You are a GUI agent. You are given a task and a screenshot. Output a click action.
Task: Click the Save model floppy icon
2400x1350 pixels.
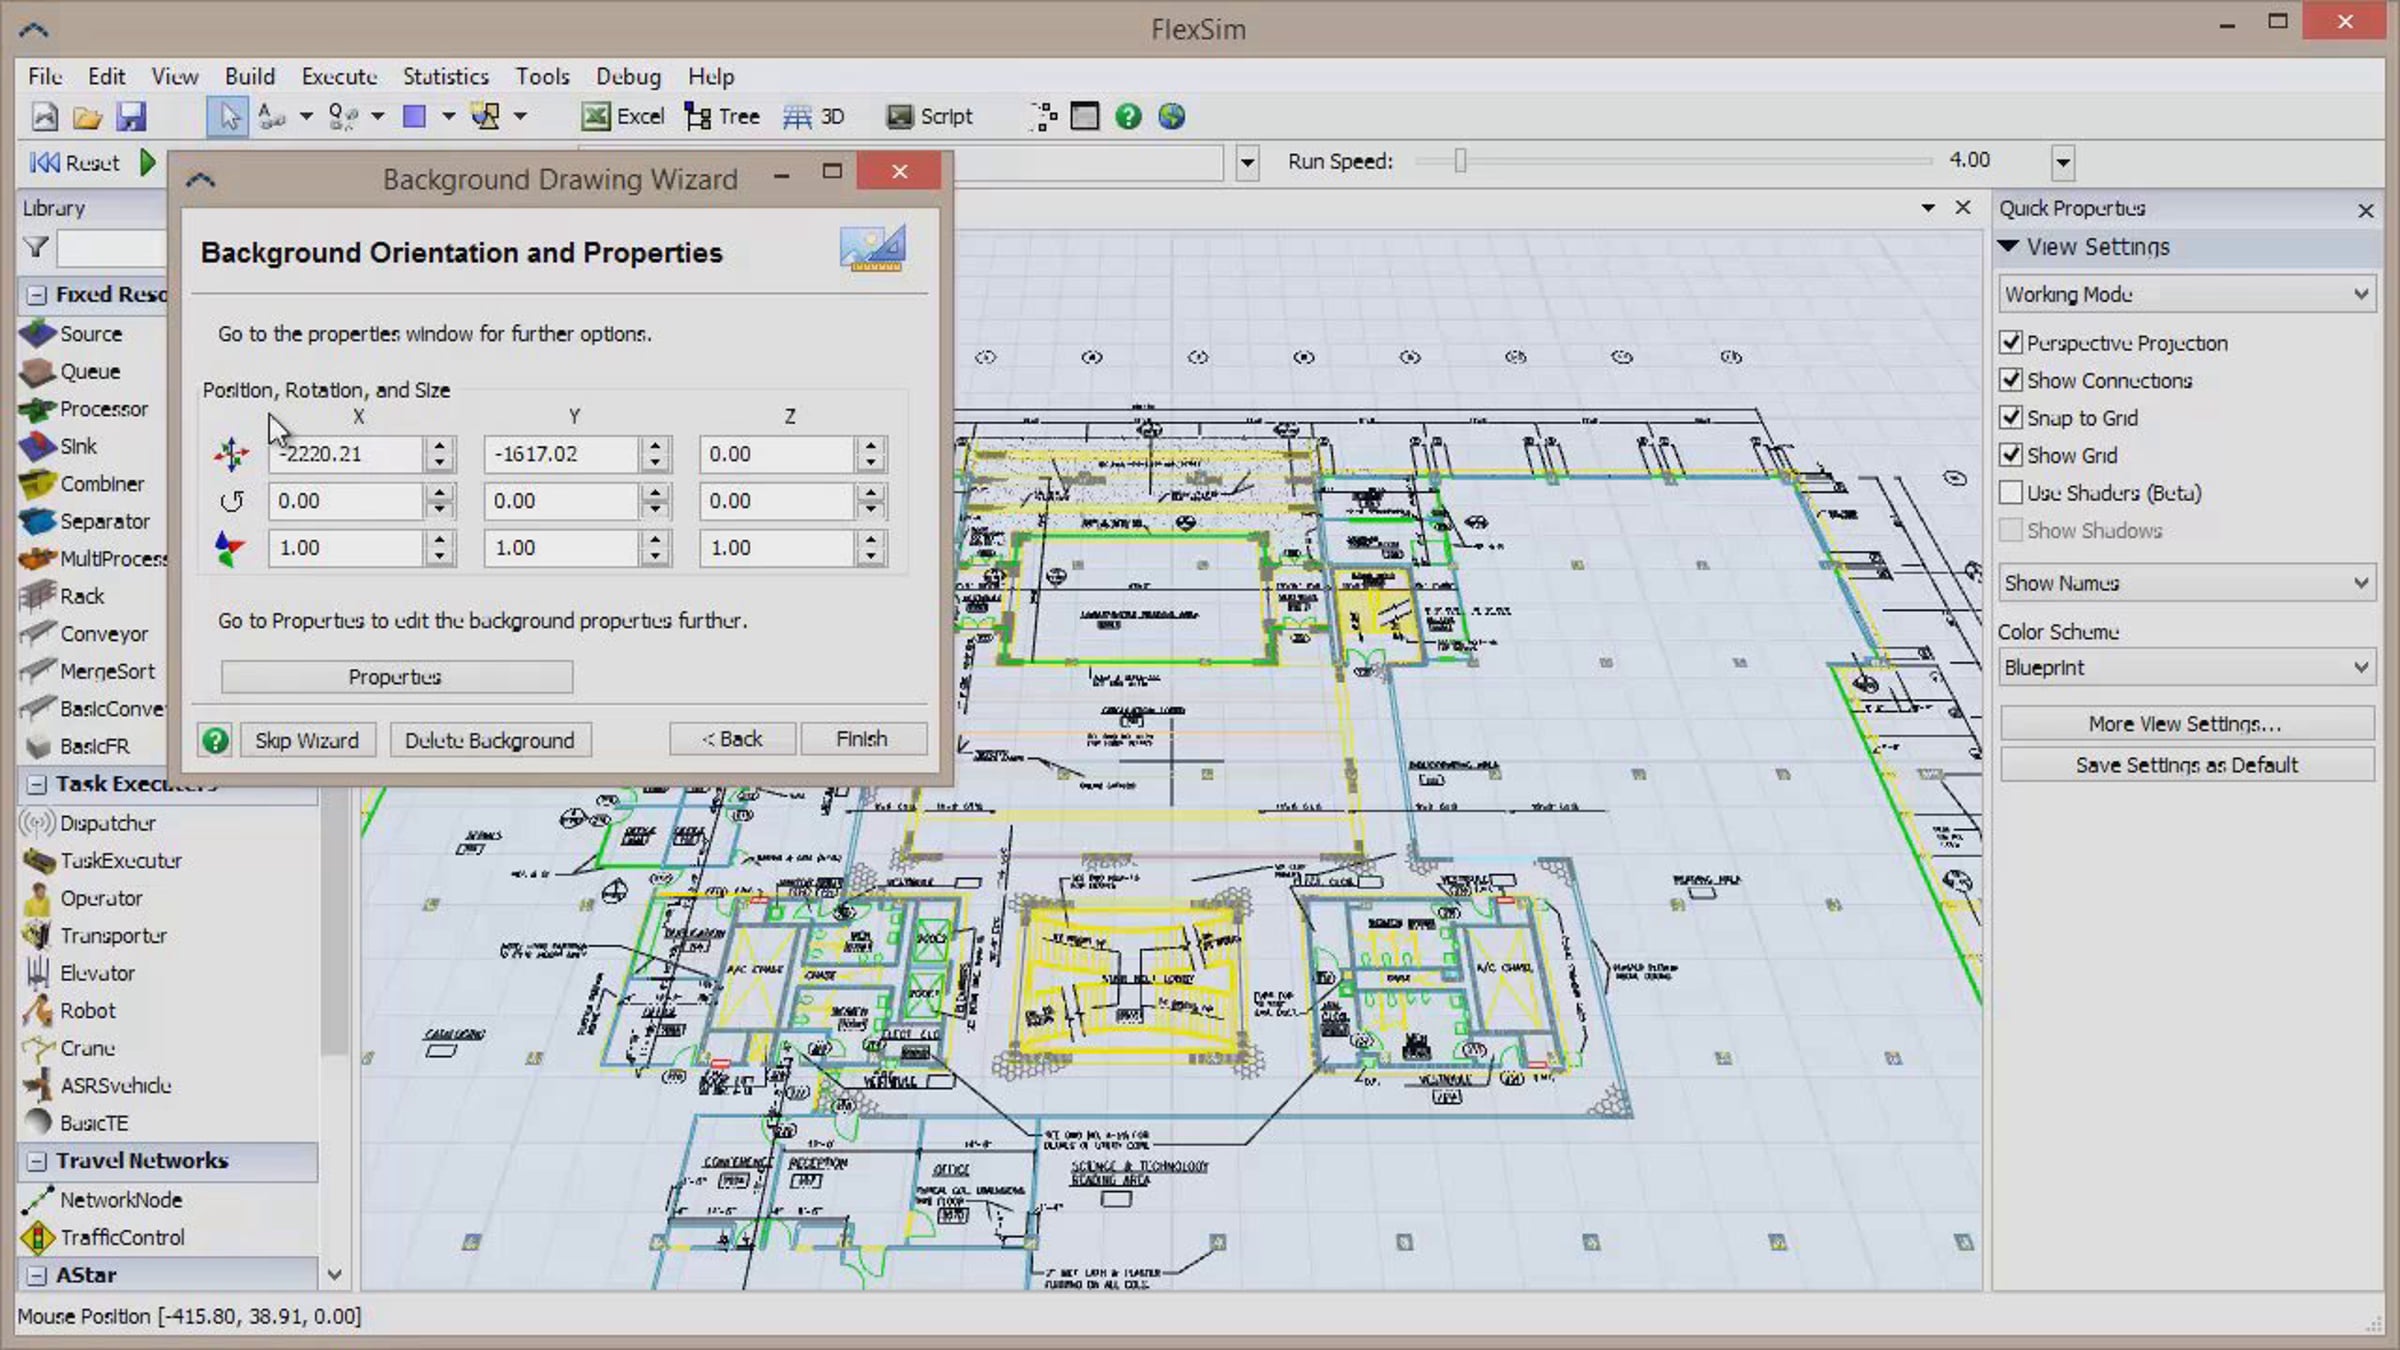click(131, 117)
